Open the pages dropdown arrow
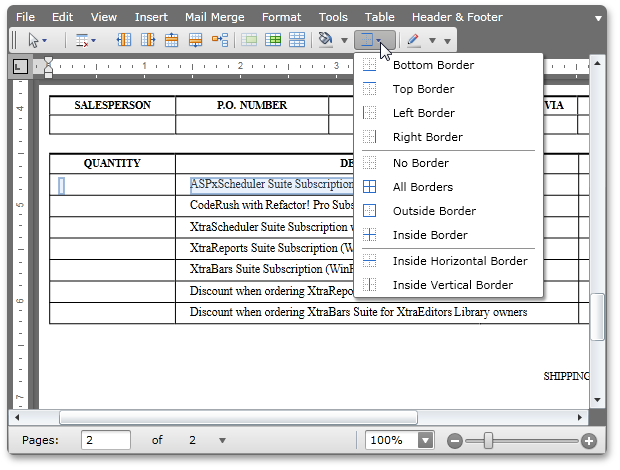Image resolution: width=620 pixels, height=470 pixels. click(222, 441)
